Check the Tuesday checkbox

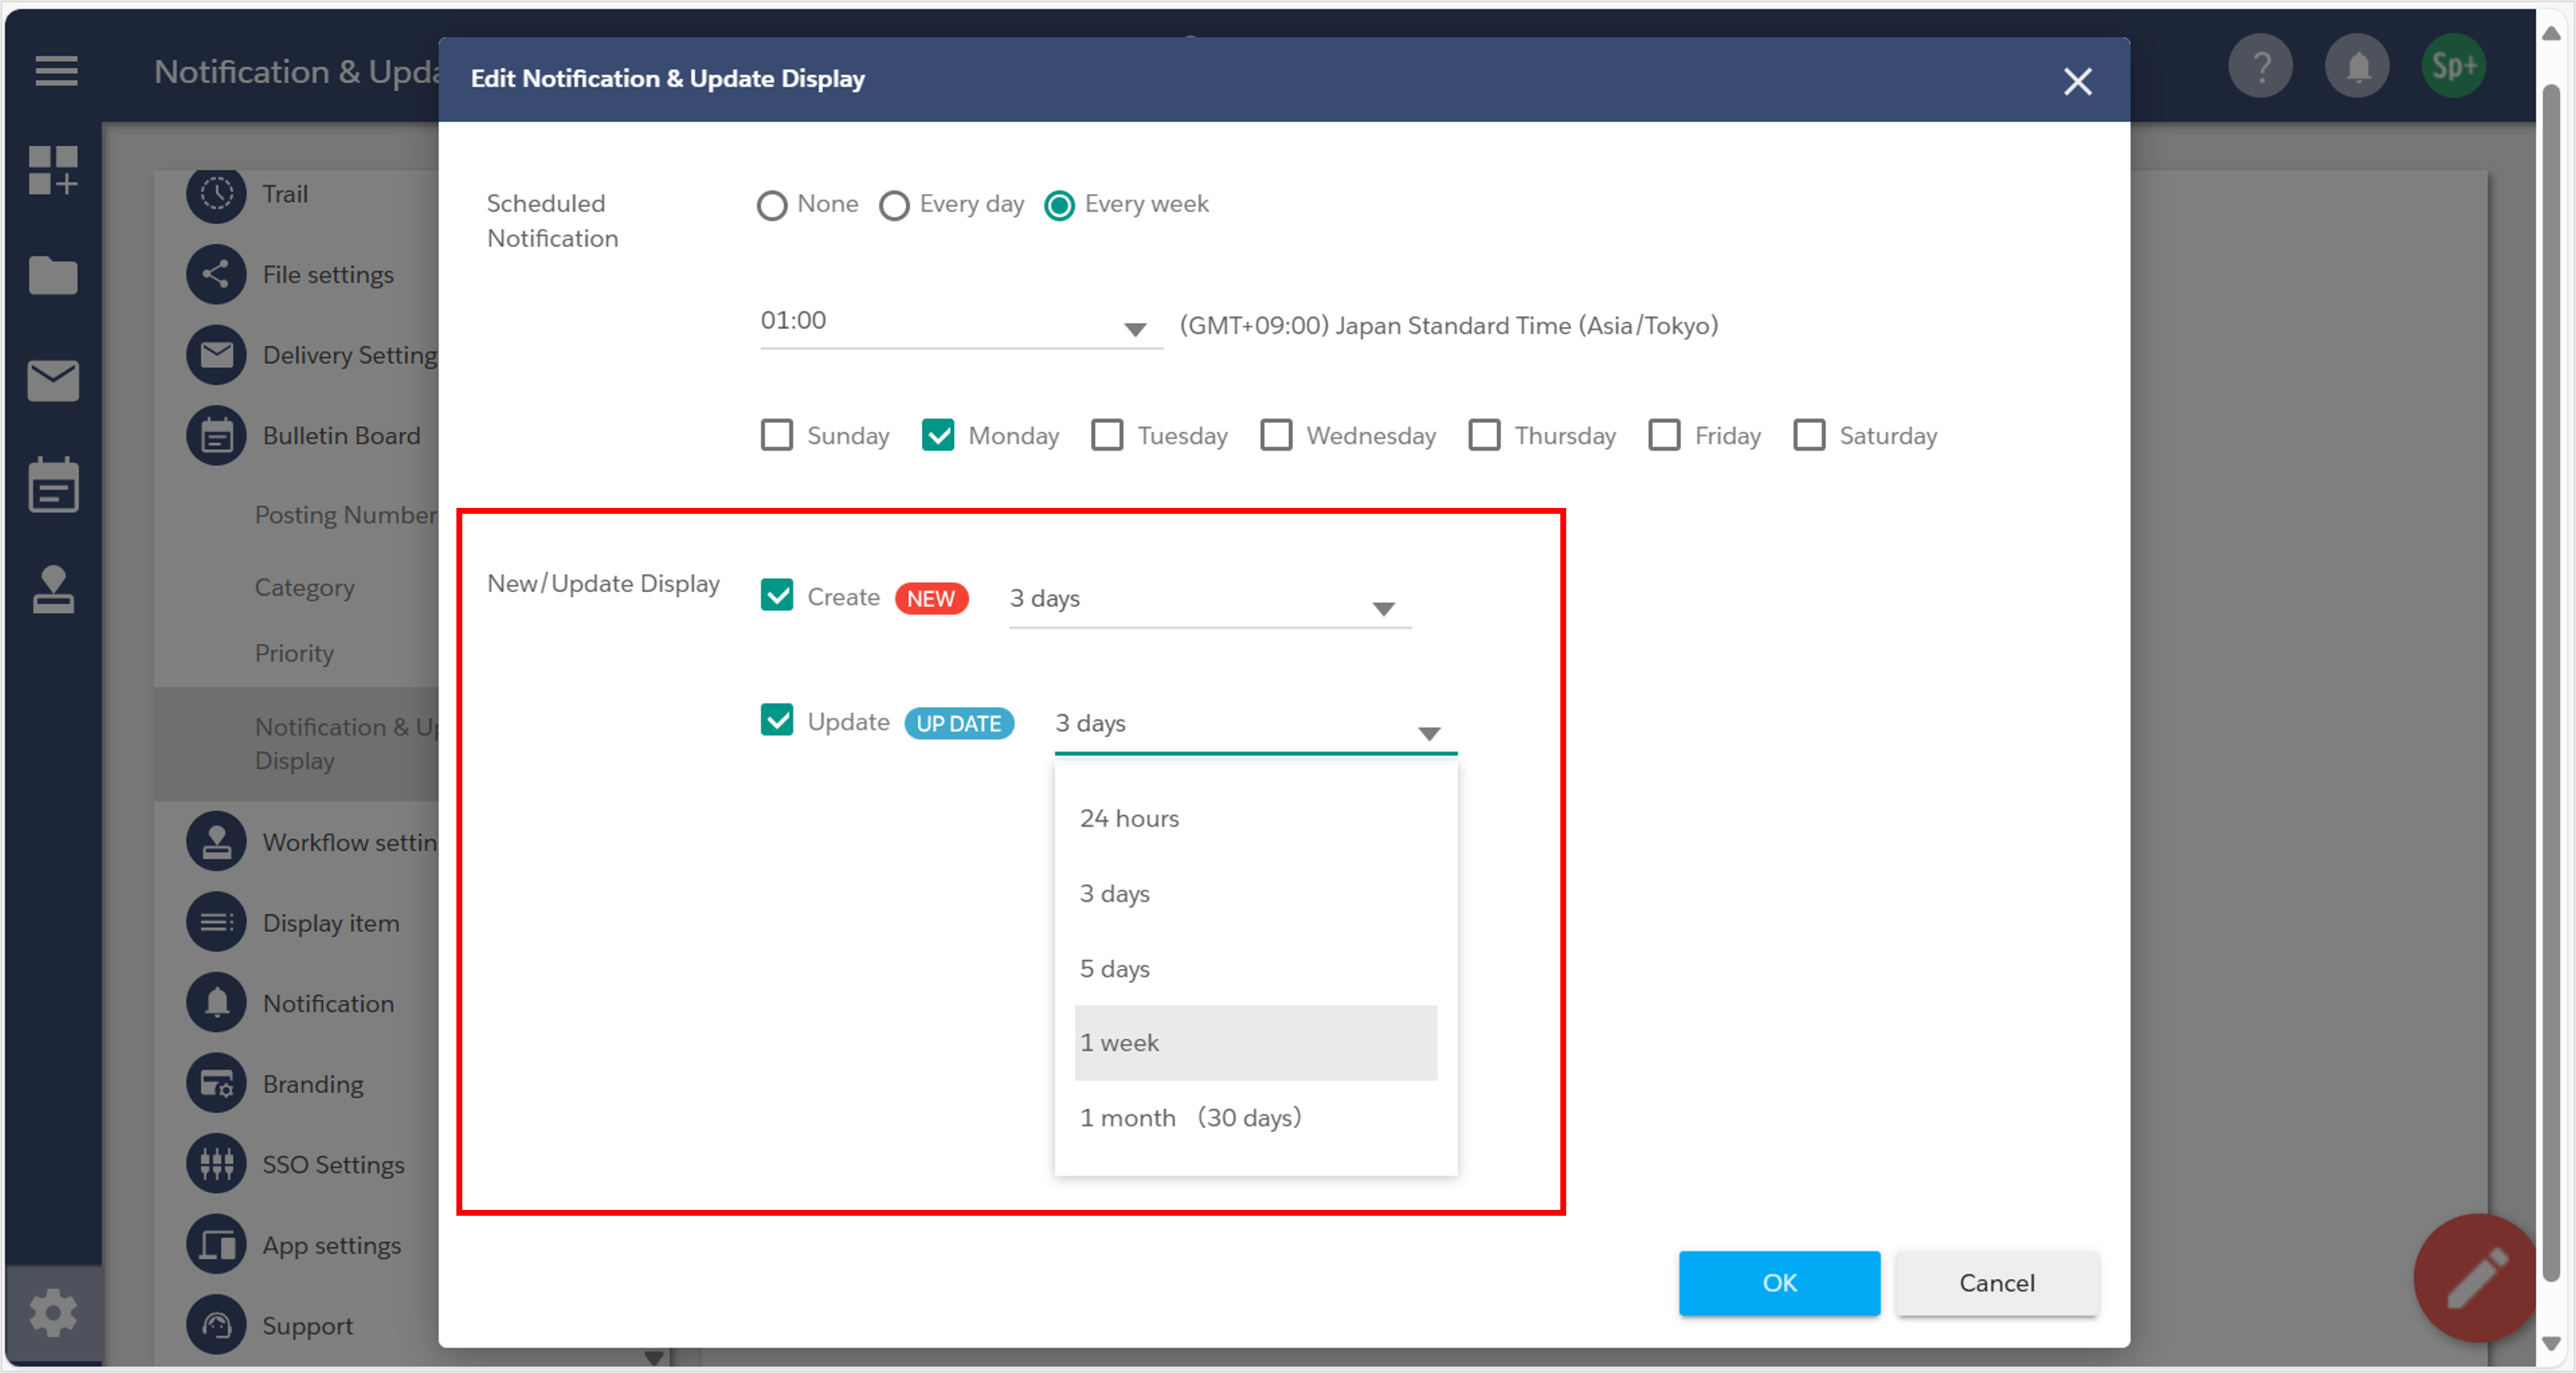point(1107,436)
